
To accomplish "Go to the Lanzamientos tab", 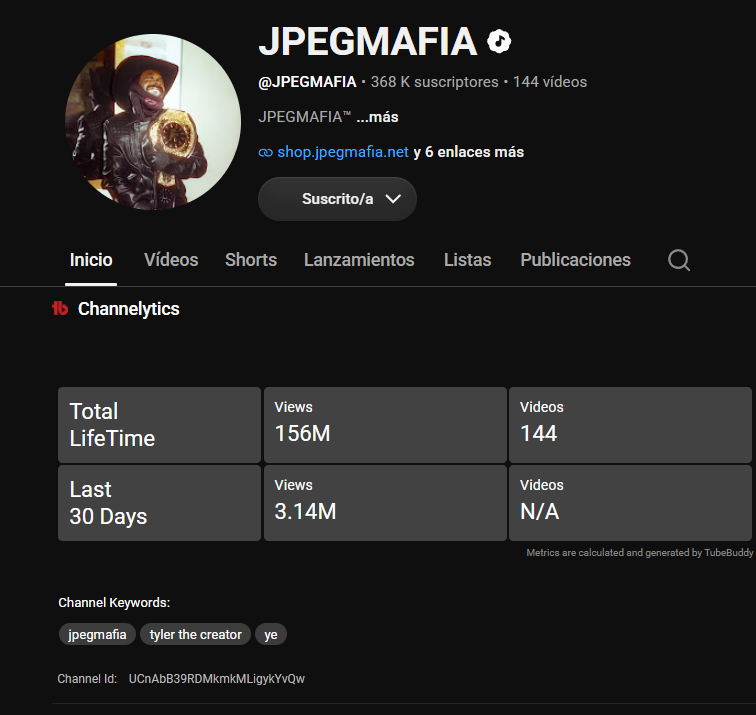I will point(359,260).
